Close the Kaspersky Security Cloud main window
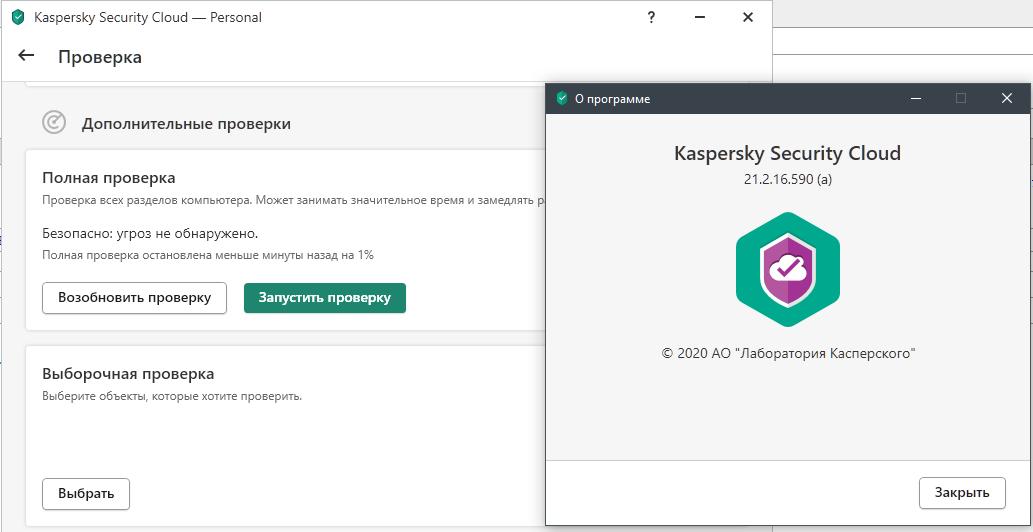This screenshot has width=1033, height=532. click(x=748, y=18)
